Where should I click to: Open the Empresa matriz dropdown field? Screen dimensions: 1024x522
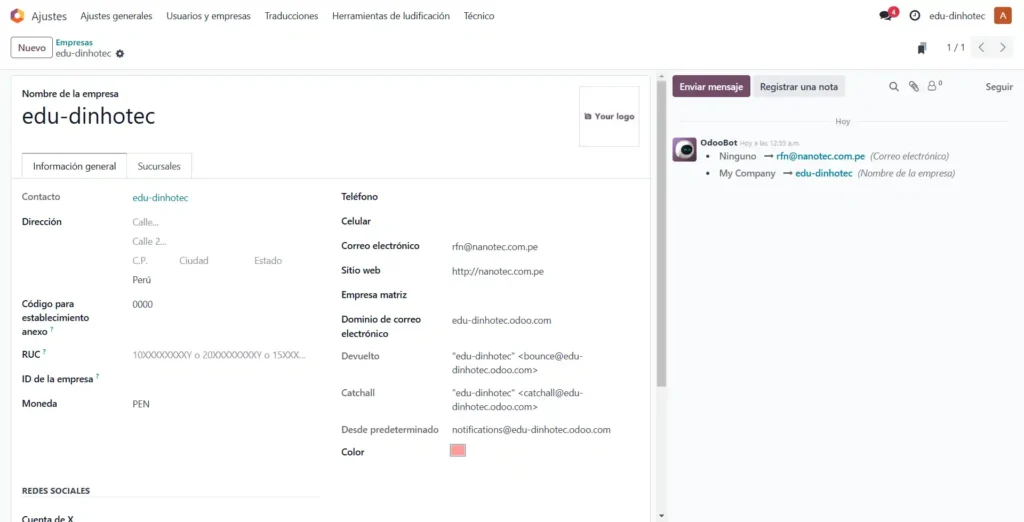[x=545, y=295]
